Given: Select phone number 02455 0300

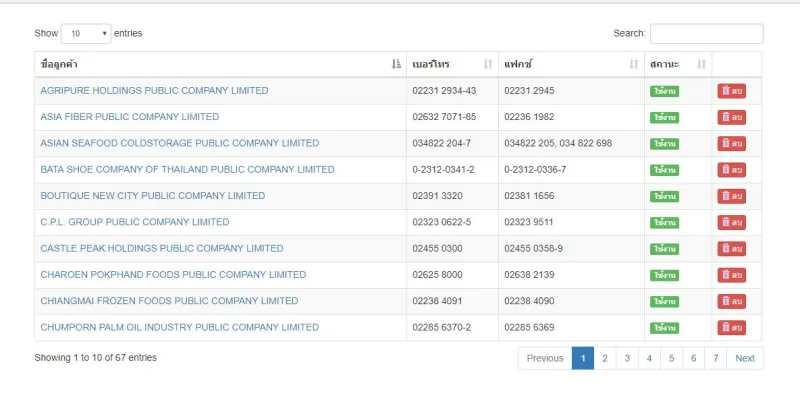Looking at the screenshot, I should point(438,248).
